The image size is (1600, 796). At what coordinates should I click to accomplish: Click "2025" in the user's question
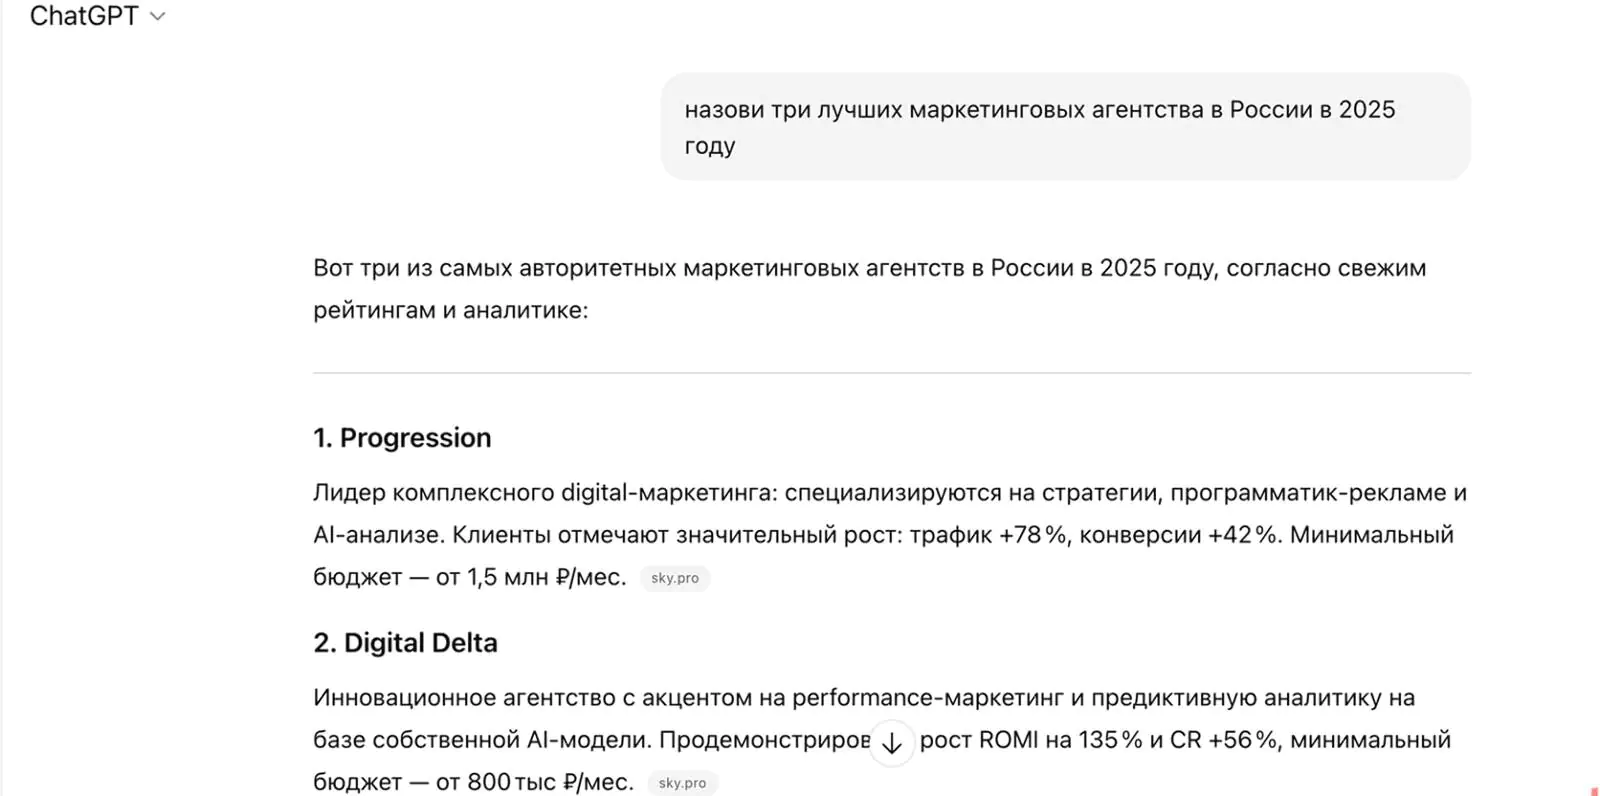(1366, 110)
